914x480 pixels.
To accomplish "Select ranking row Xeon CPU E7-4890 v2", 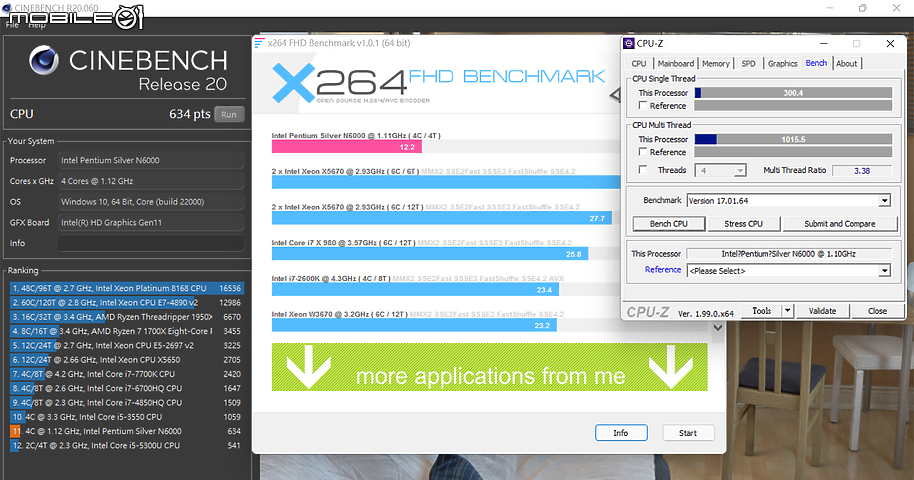I will tap(126, 303).
